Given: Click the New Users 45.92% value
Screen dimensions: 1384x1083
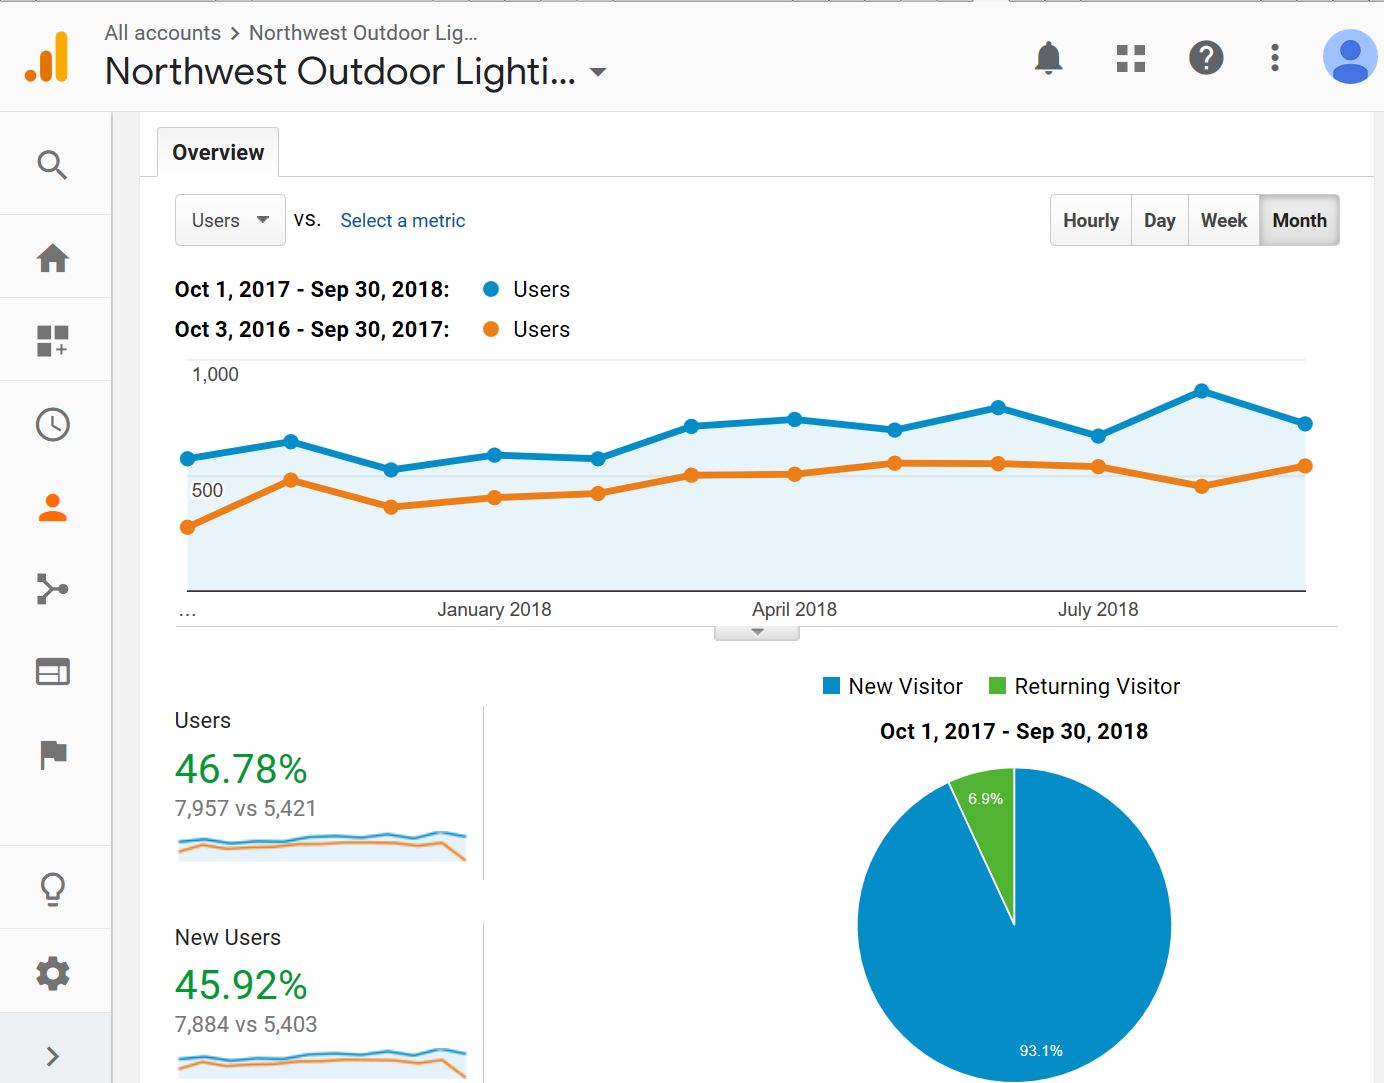Looking at the screenshot, I should 241,985.
